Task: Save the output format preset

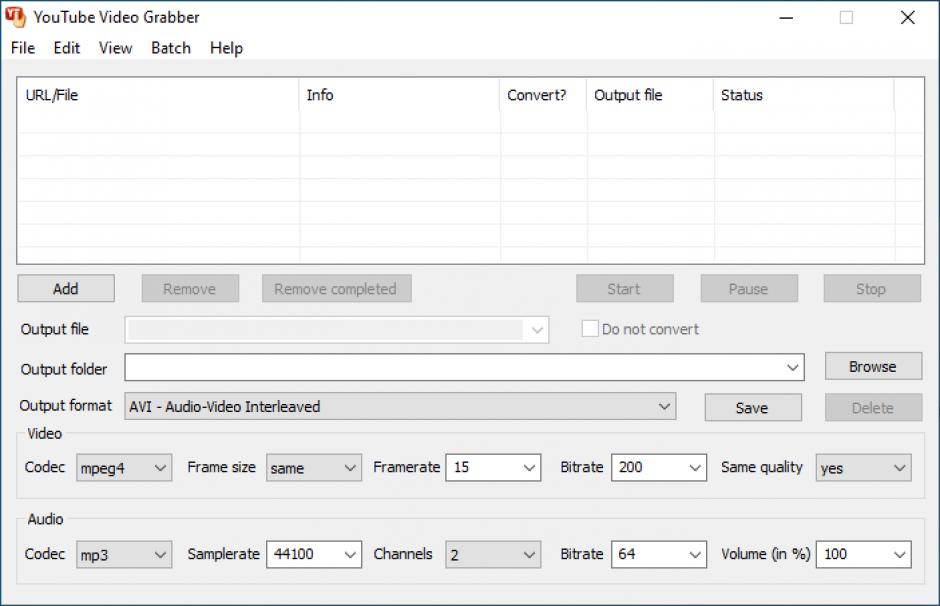Action: pos(753,408)
